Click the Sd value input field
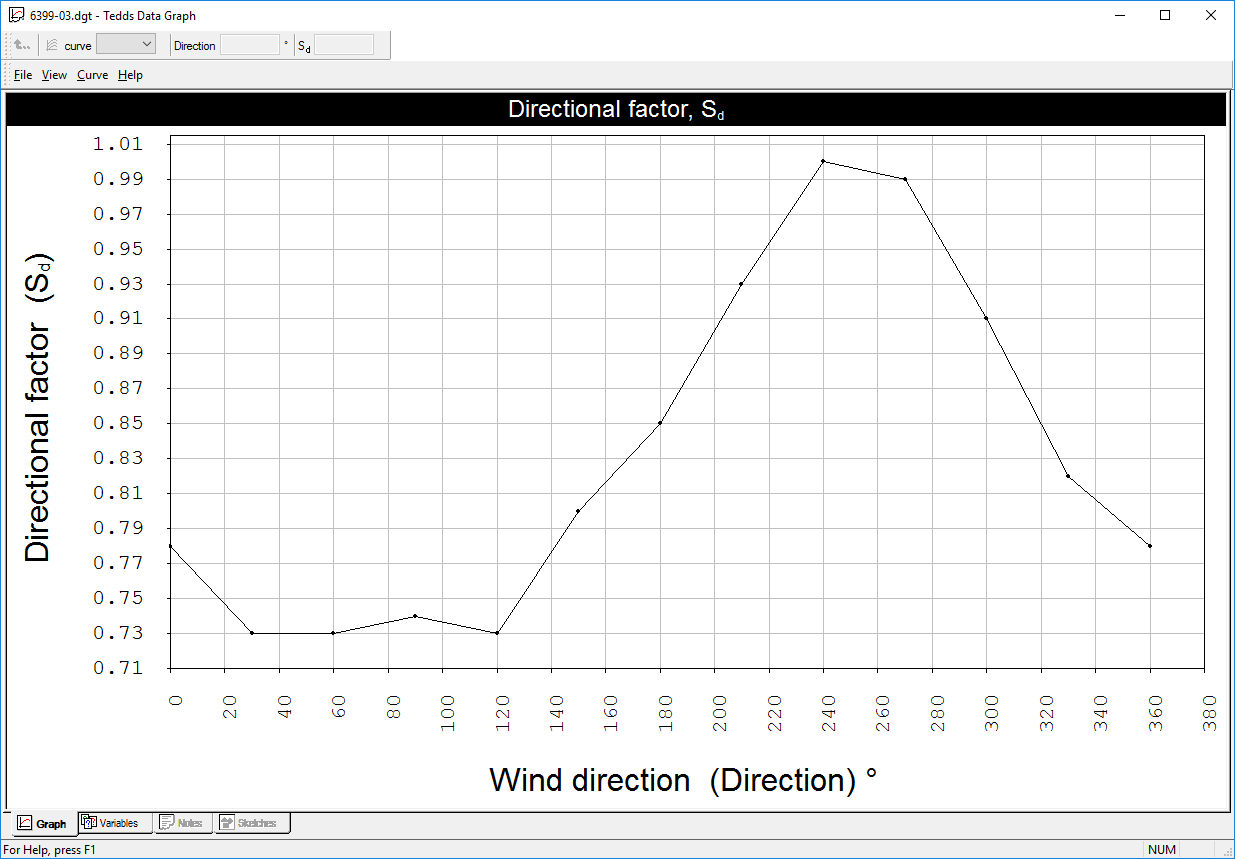This screenshot has height=859, width=1235. pos(346,44)
